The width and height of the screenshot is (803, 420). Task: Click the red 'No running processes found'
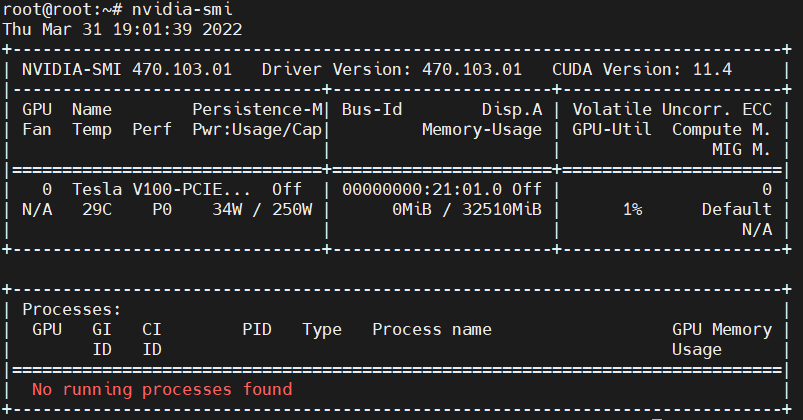coord(162,389)
